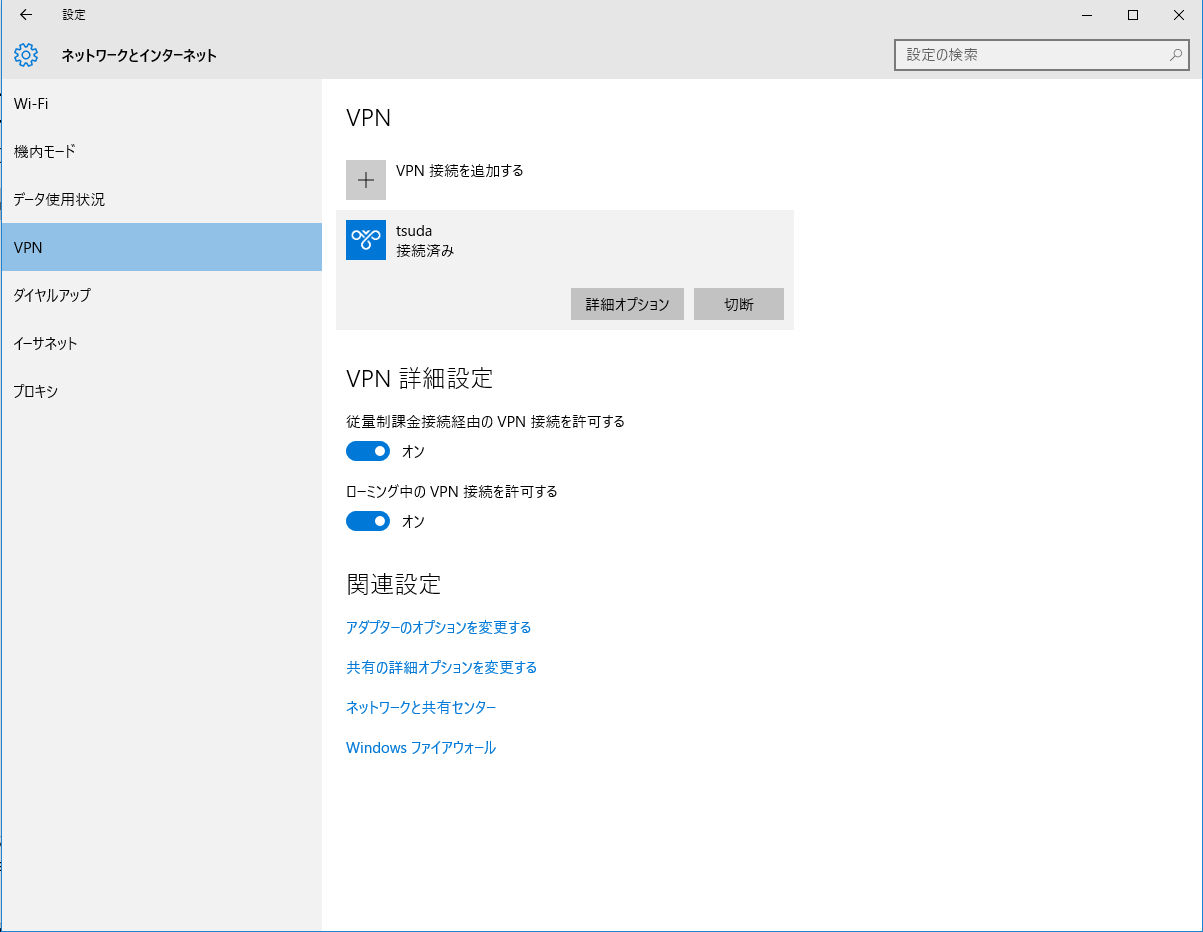
Task: Select the VPN sidebar item
Action: (x=28, y=247)
